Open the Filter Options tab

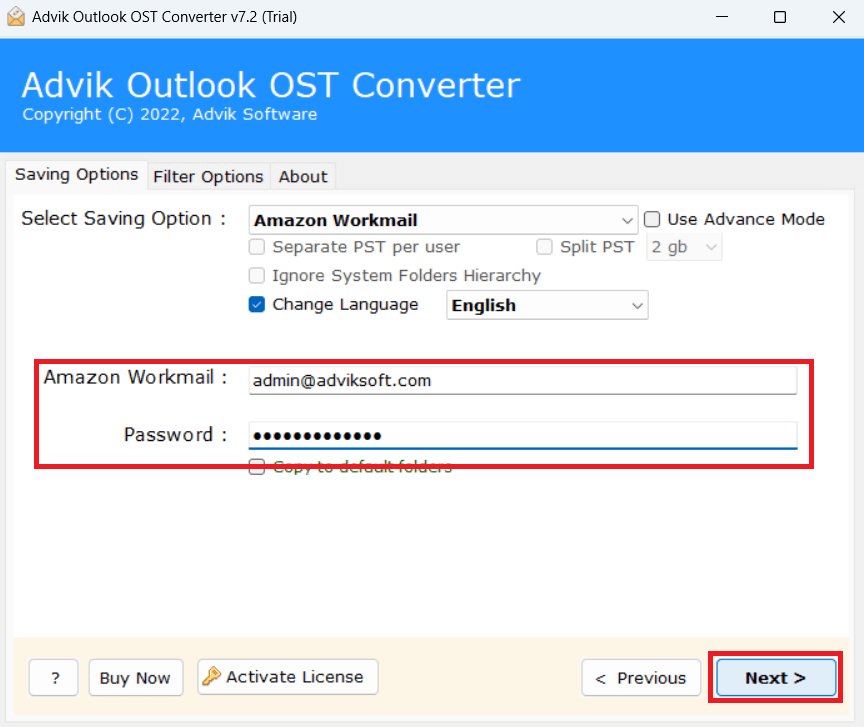point(208,177)
